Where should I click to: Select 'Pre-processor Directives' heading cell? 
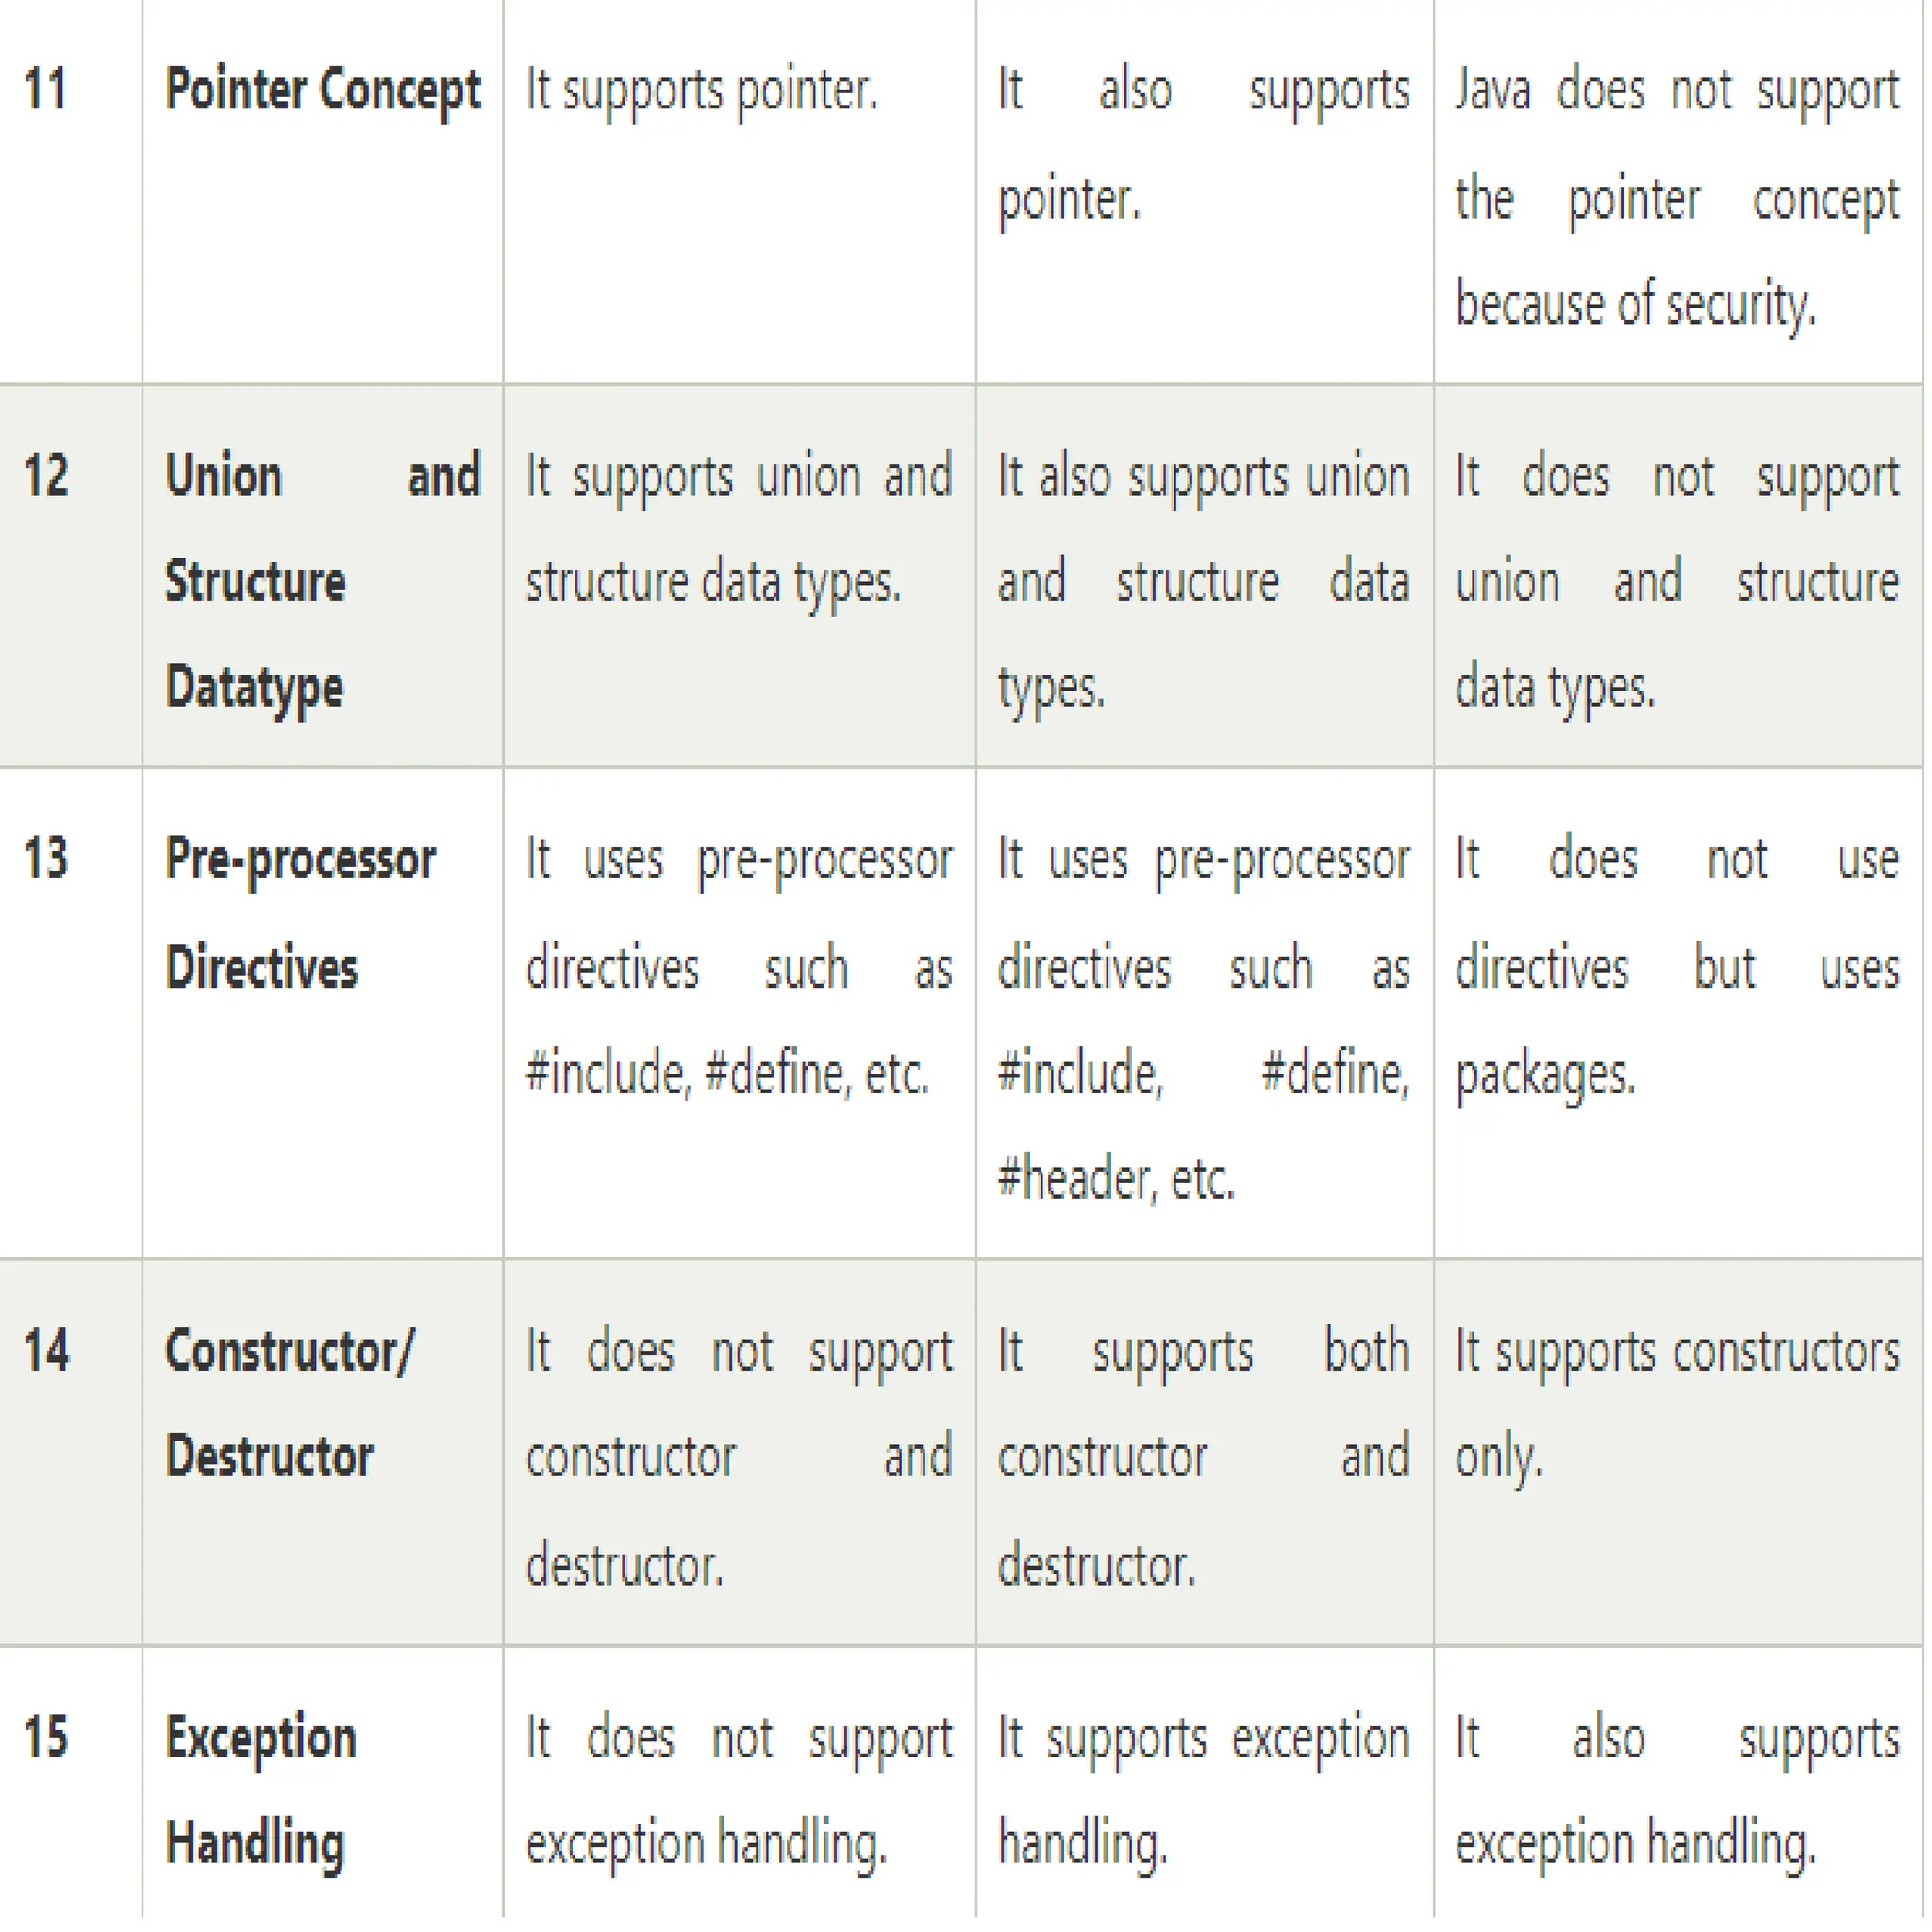tap(322, 1012)
